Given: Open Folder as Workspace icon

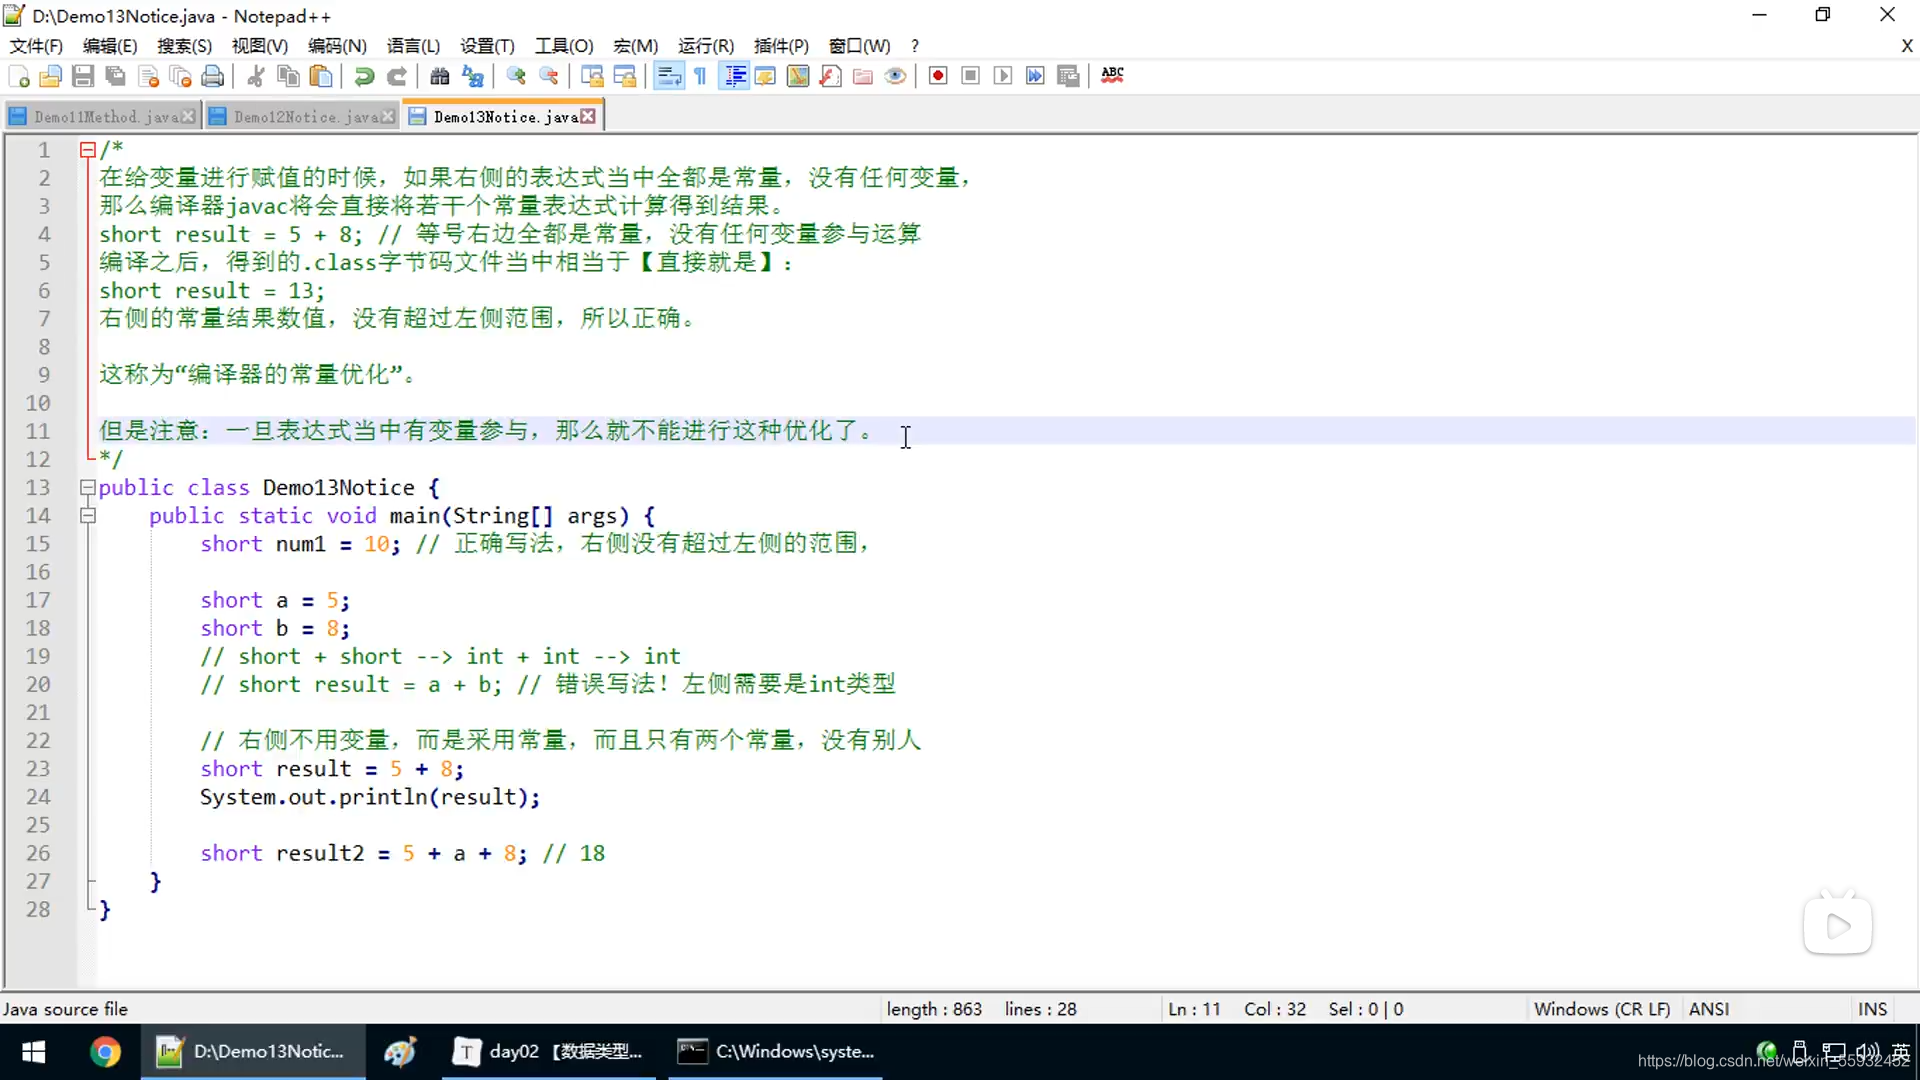Looking at the screenshot, I should pyautogui.click(x=863, y=76).
